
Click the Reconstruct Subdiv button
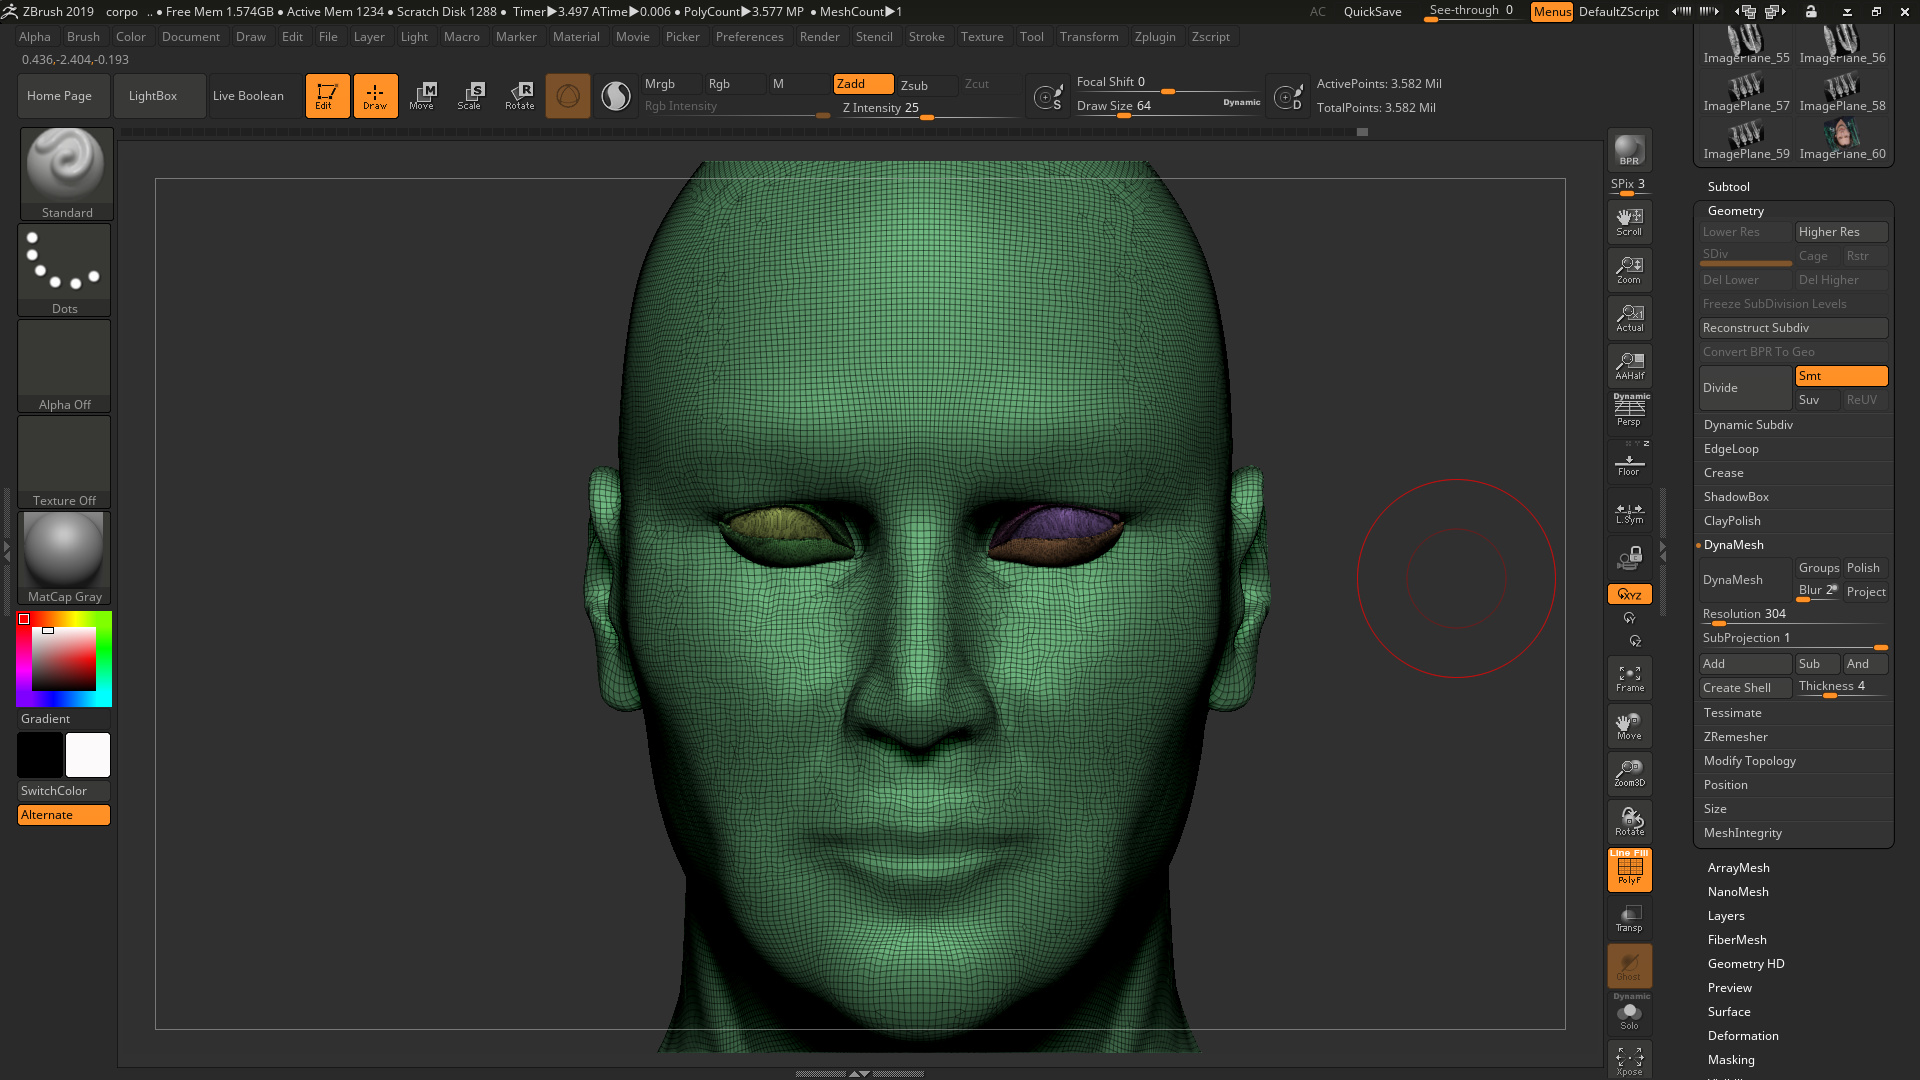[1793, 327]
